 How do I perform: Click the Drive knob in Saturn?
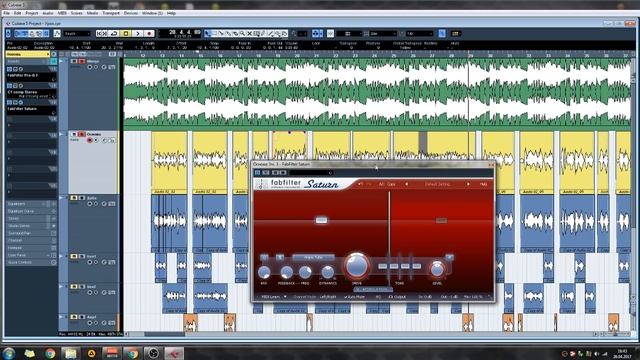point(356,266)
